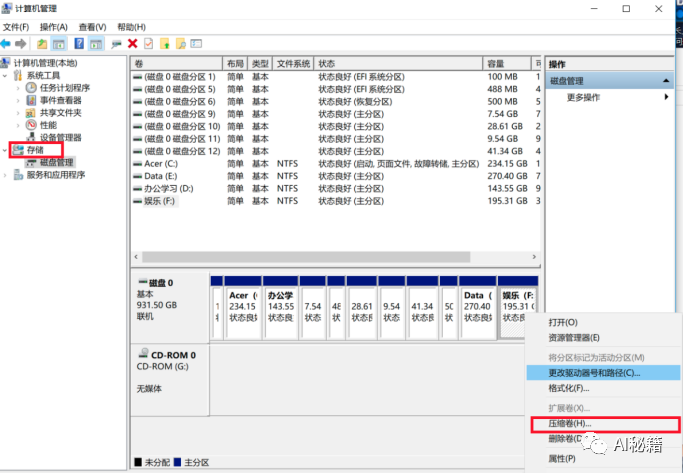This screenshot has width=684, height=474.
Task: Choose 属性(P) from context menu
Action: point(603,459)
